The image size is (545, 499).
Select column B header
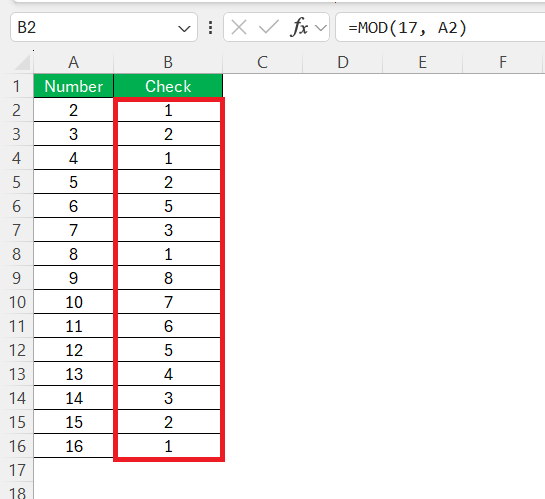(x=168, y=63)
